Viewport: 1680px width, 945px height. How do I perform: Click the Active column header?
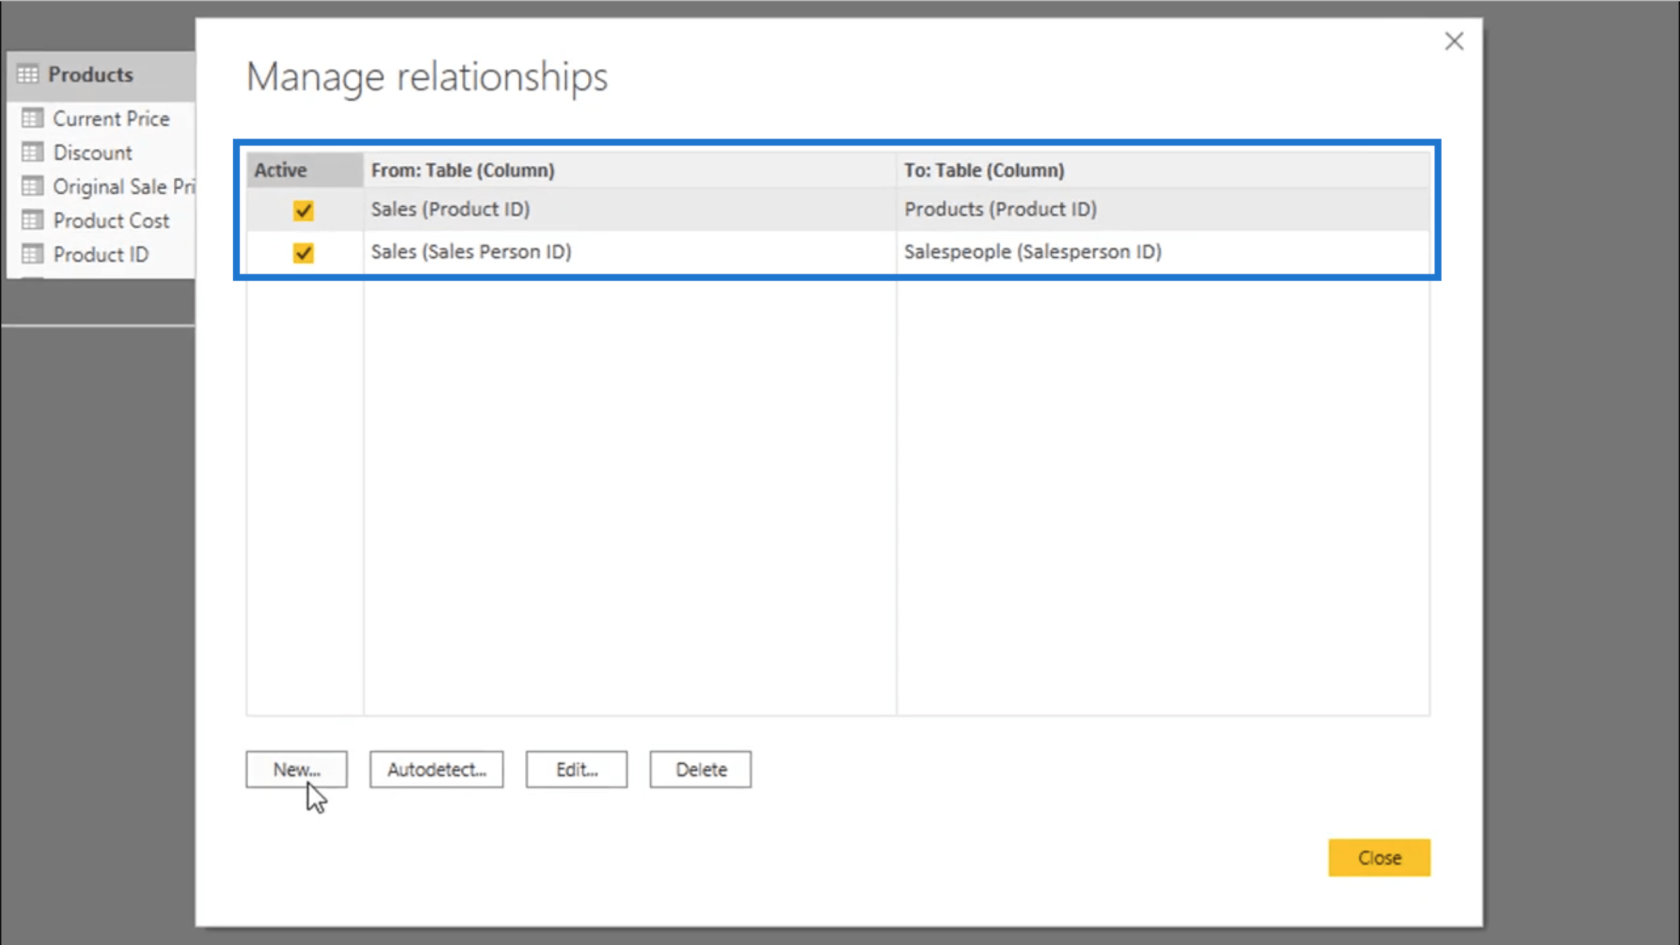pos(304,170)
